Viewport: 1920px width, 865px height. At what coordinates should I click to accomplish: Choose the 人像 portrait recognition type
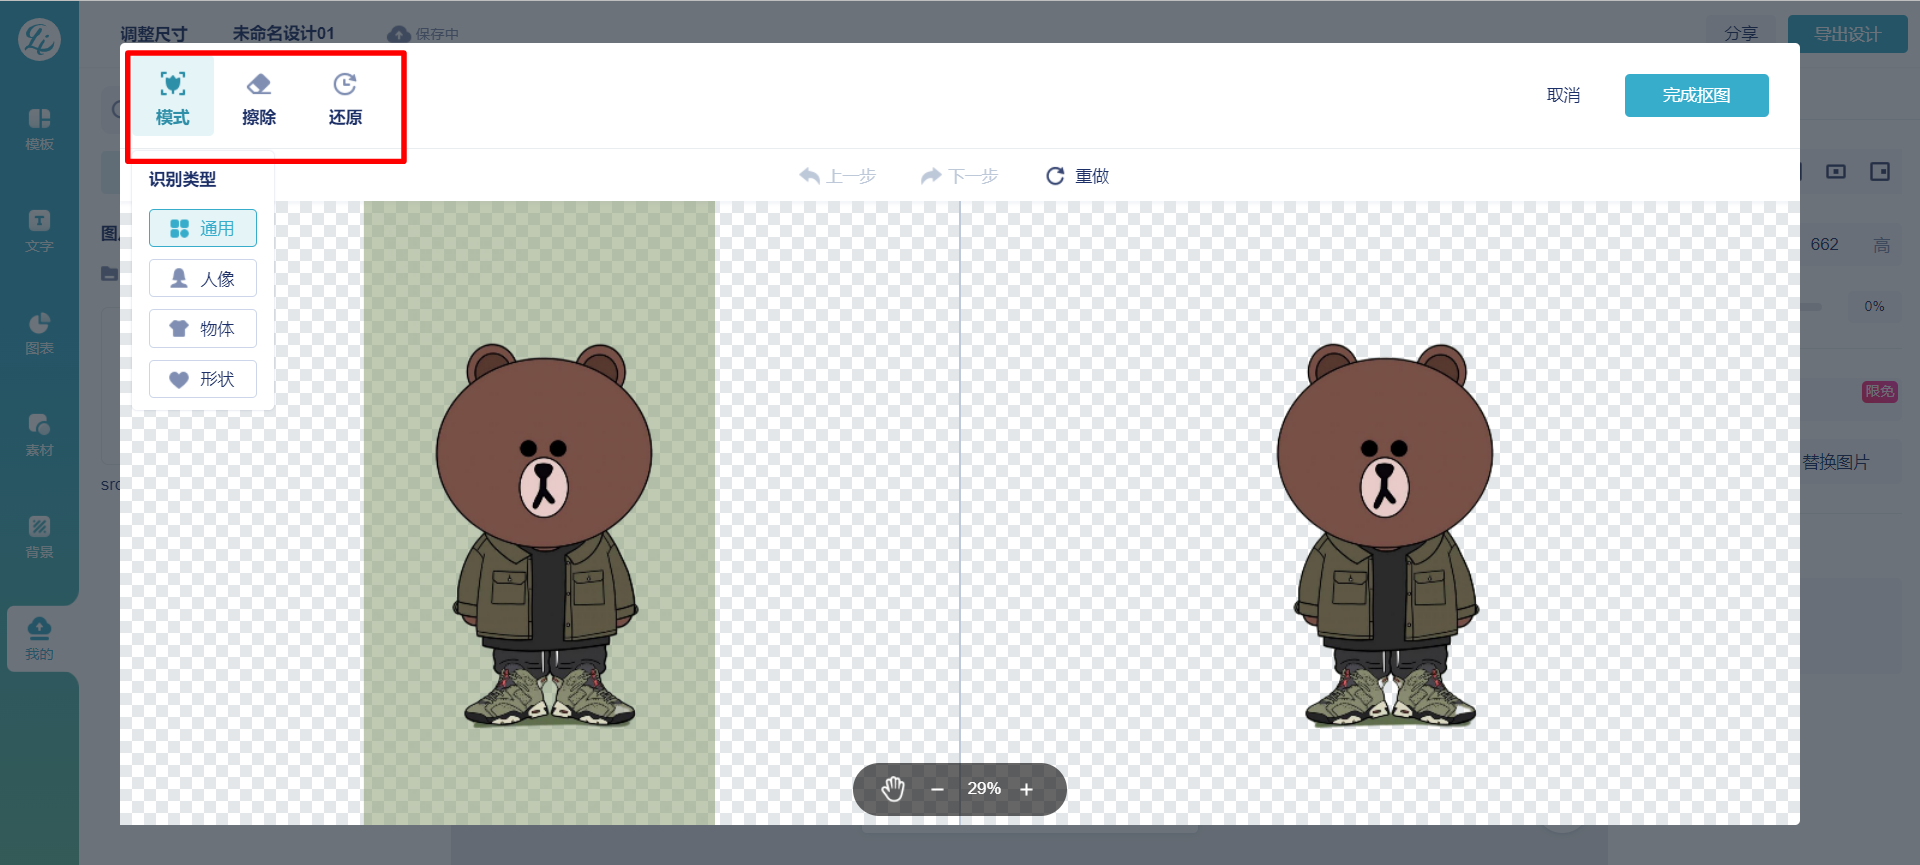[x=203, y=278]
